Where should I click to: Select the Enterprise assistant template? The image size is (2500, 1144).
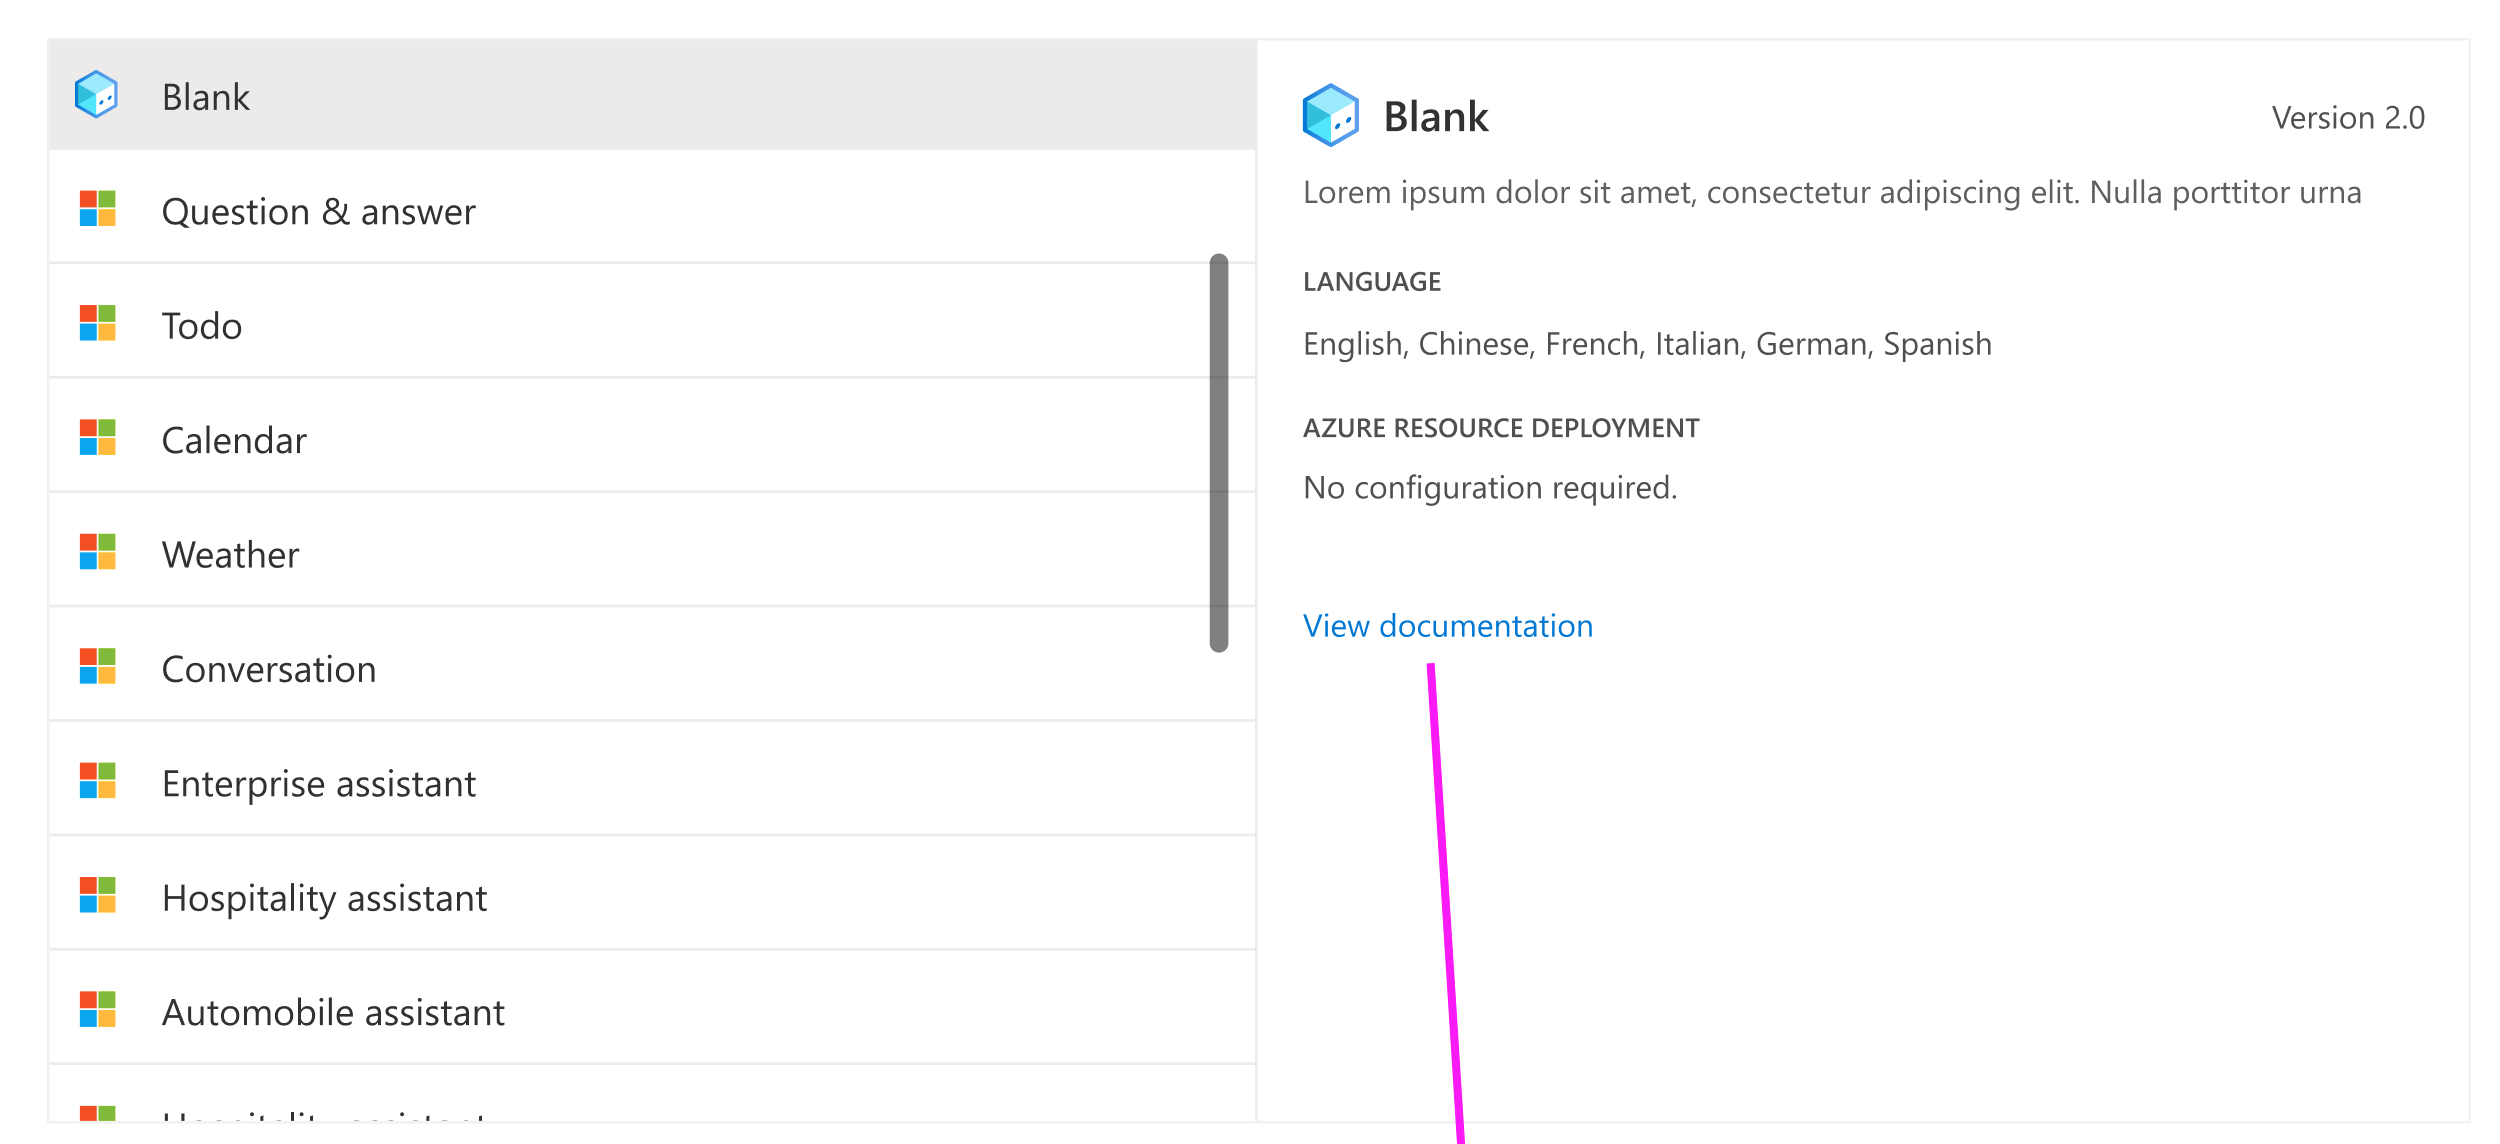(320, 781)
